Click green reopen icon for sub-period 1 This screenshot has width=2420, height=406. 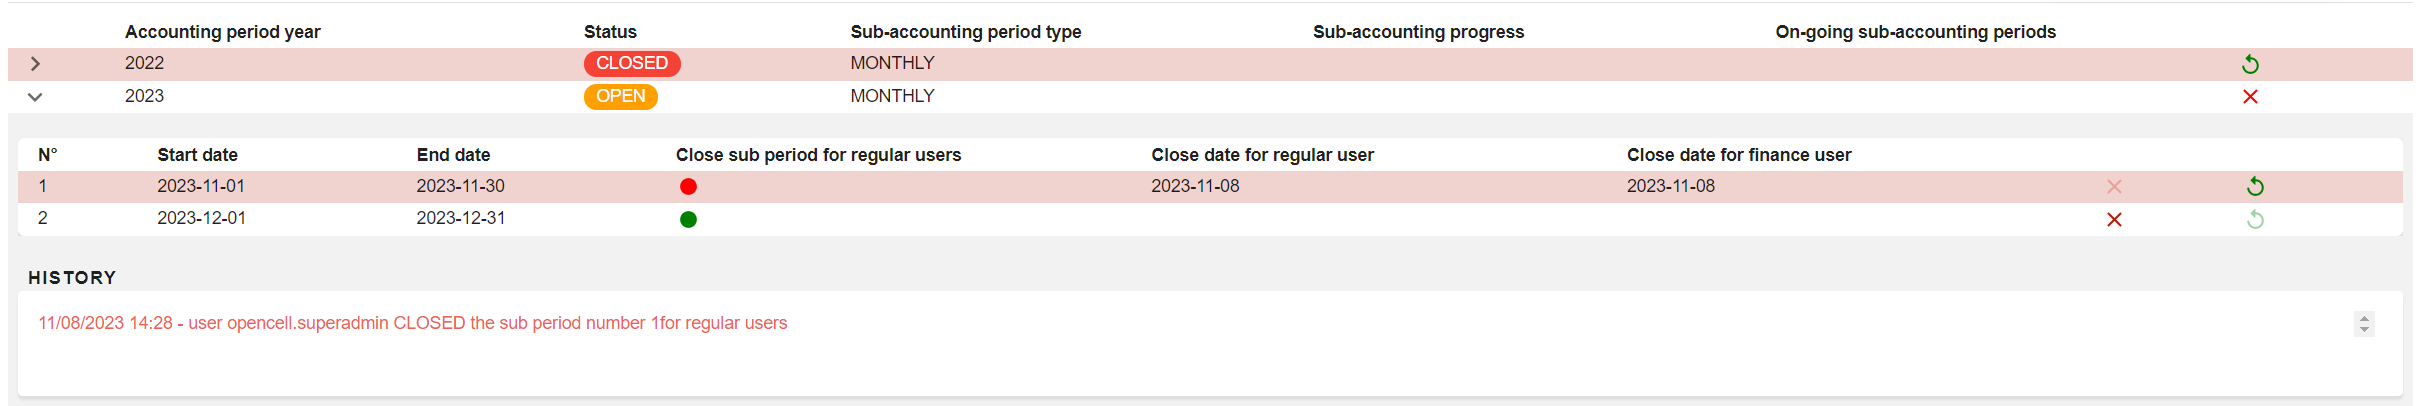pos(2255,187)
